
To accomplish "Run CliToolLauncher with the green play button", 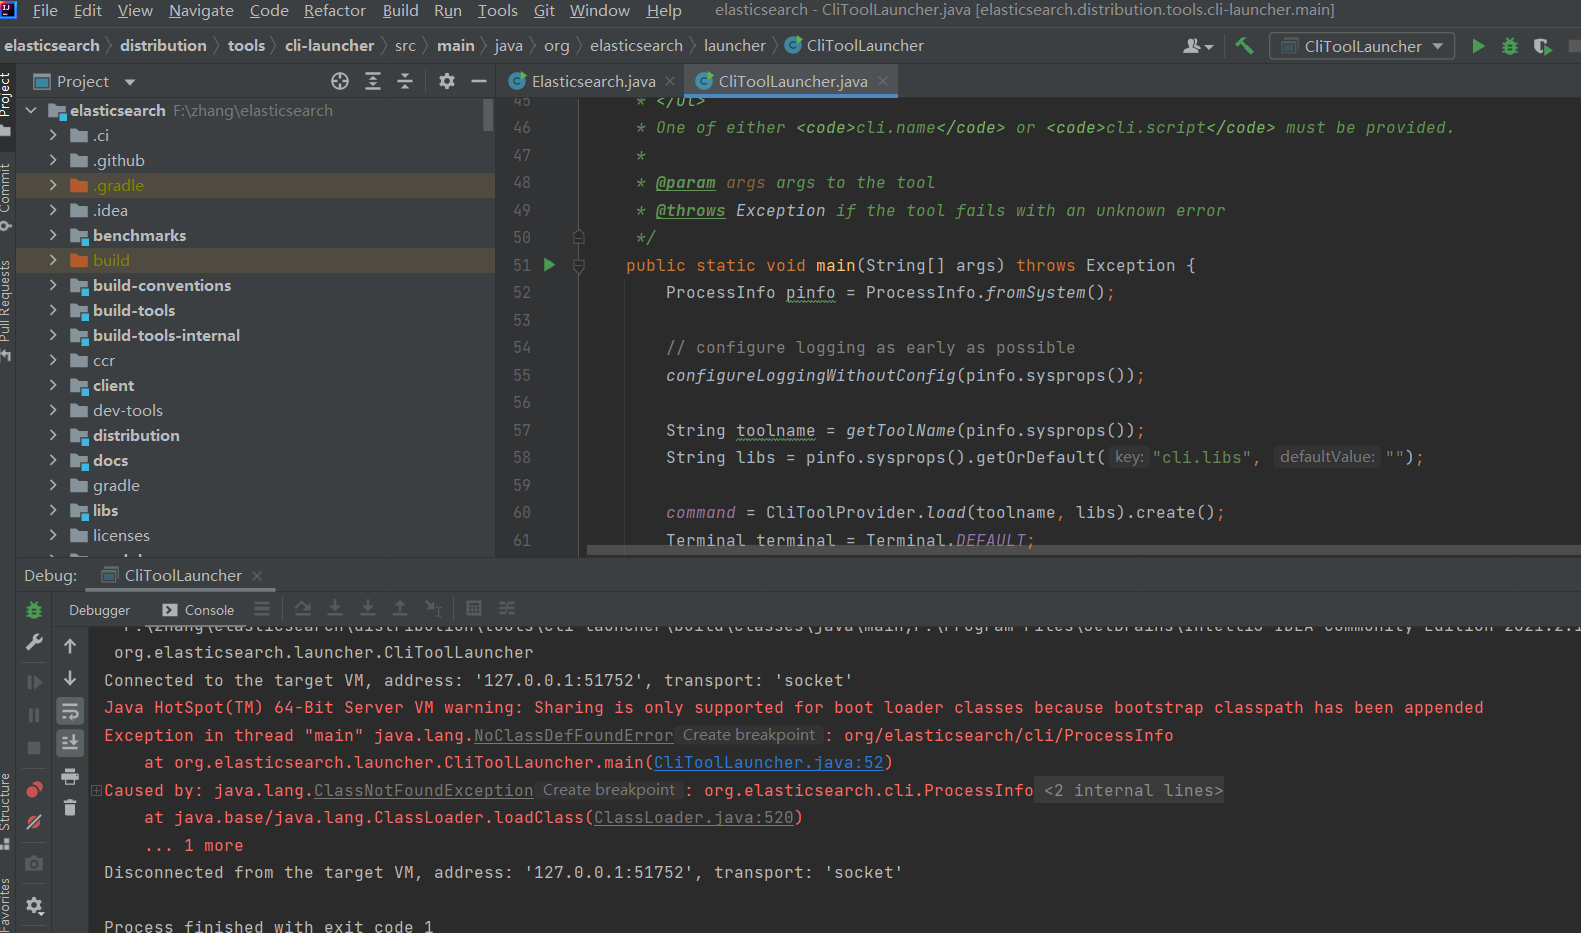I will pos(1478,46).
